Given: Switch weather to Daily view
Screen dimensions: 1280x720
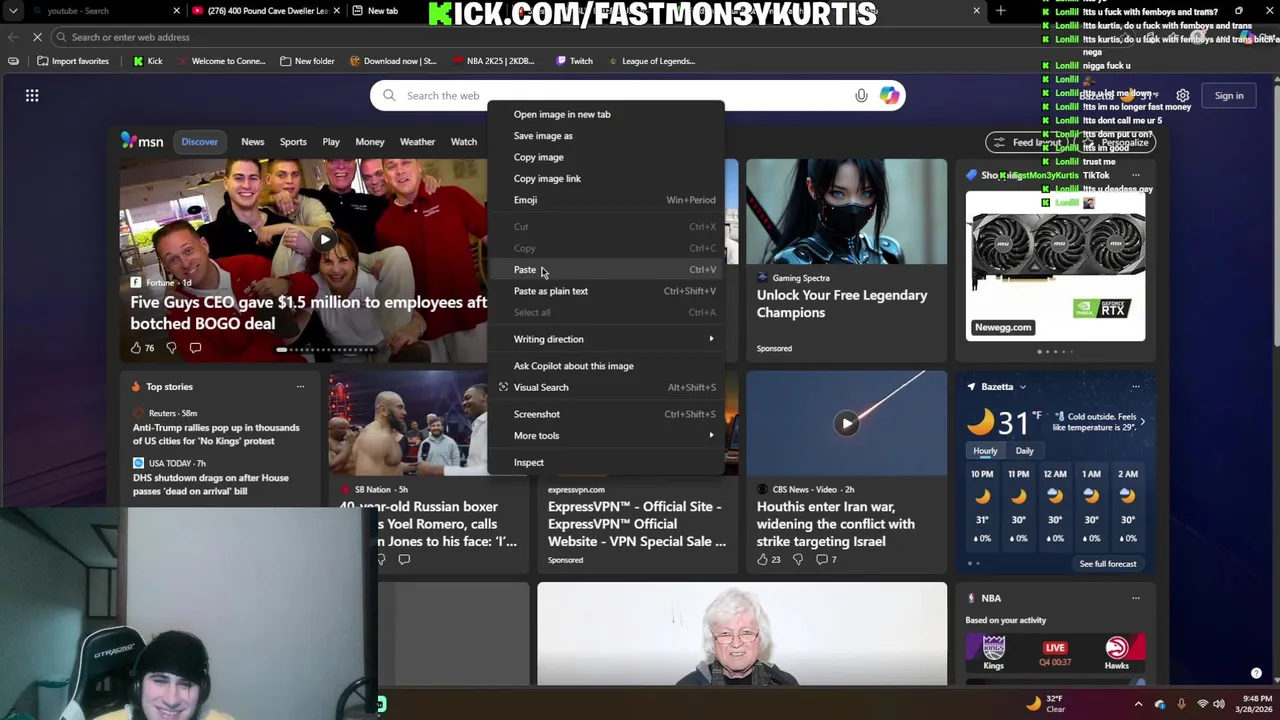Looking at the screenshot, I should click(1024, 451).
